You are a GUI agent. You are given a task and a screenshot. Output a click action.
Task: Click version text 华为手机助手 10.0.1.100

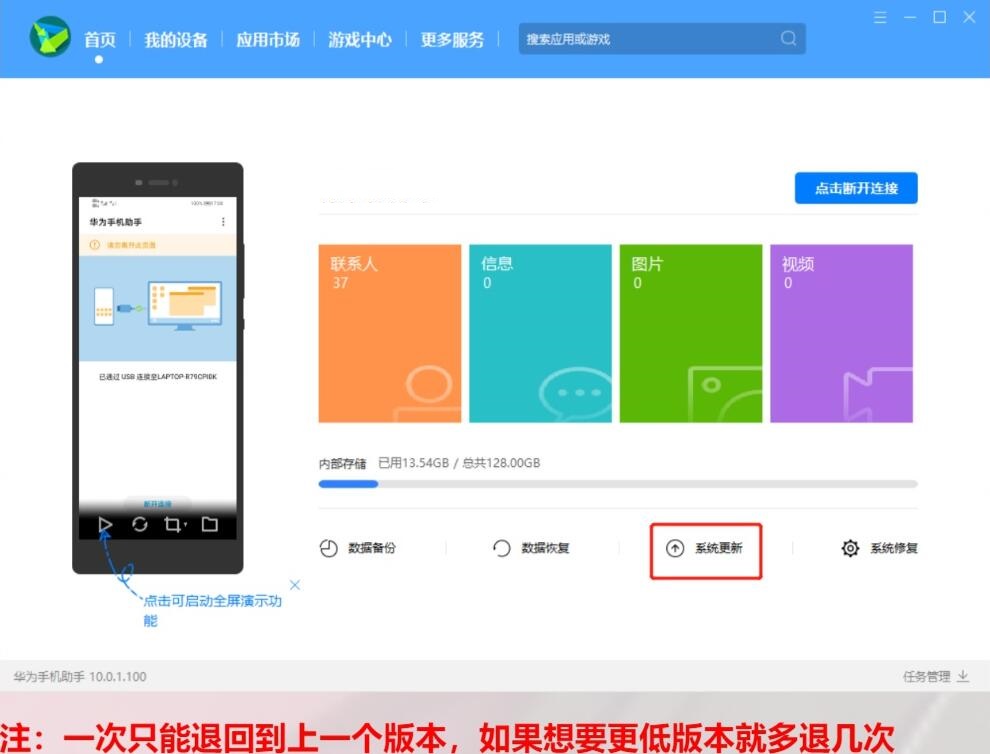[80, 676]
